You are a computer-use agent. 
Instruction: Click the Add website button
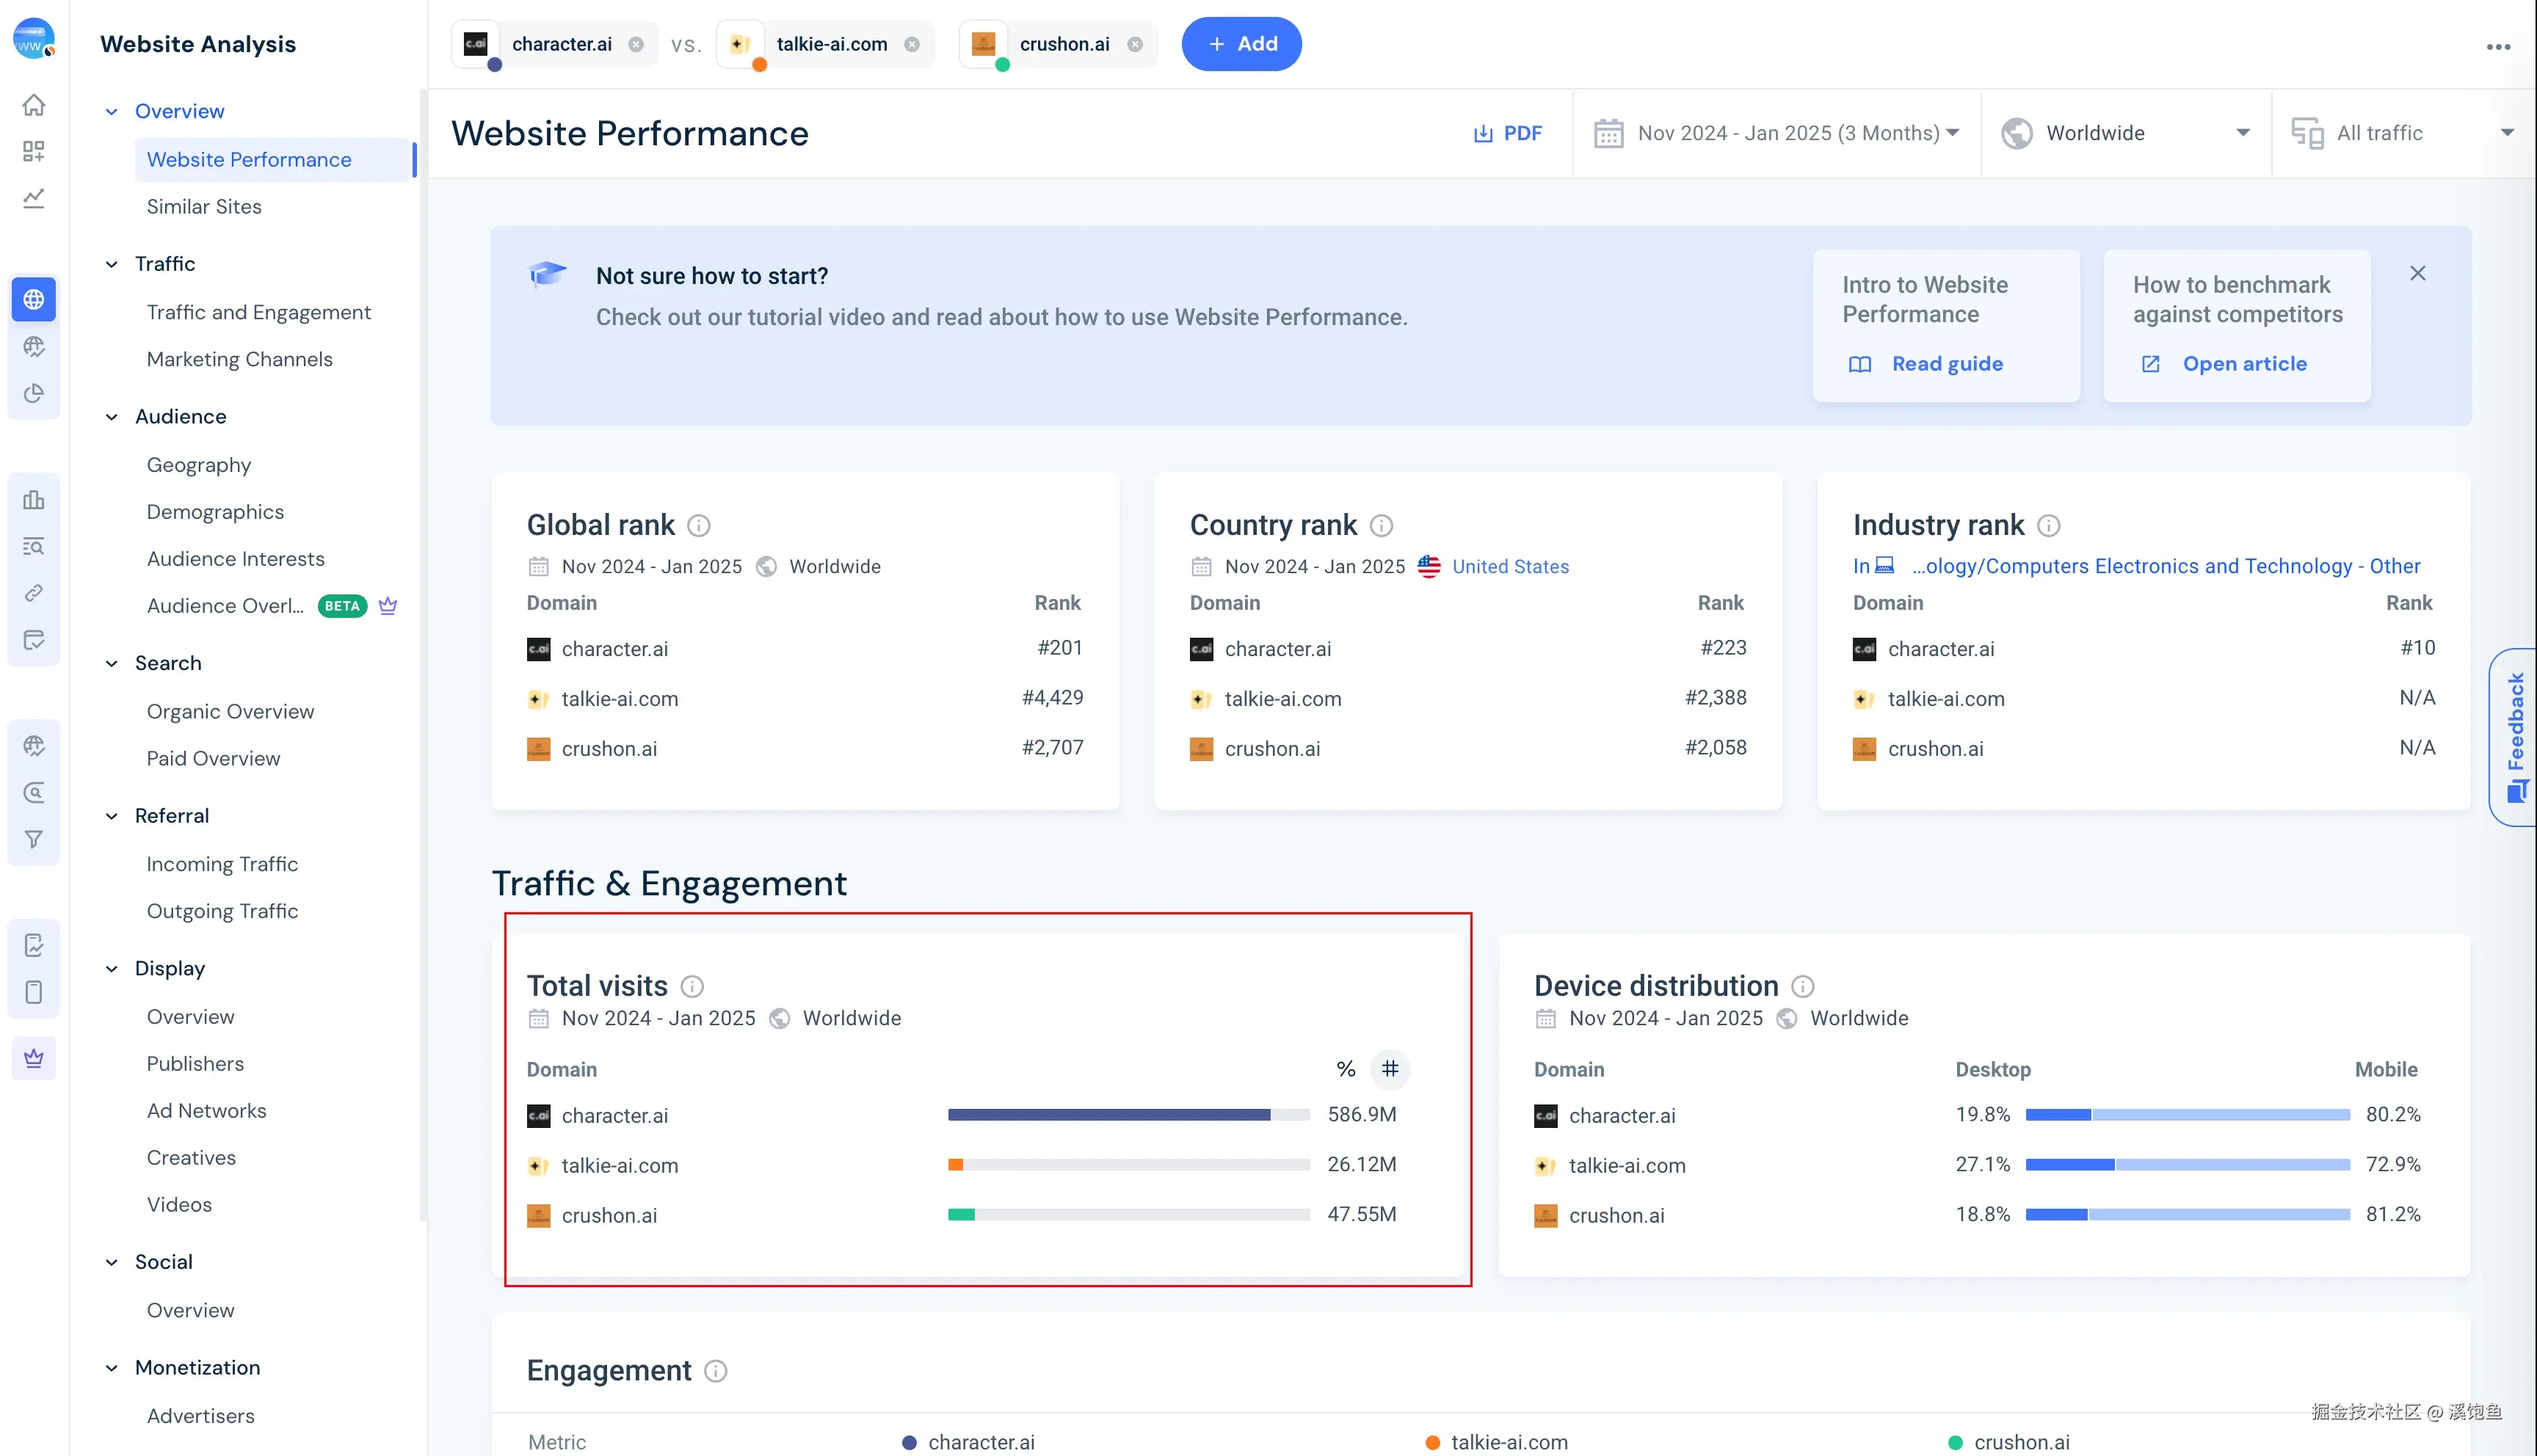coord(1241,44)
